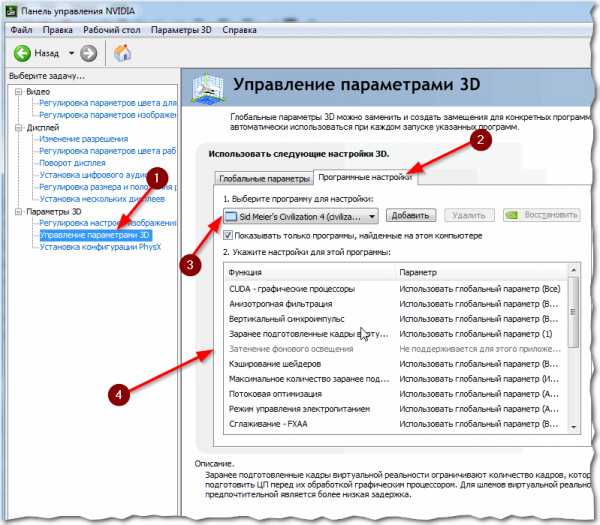Click scroll-up arrow of settings list
The width and height of the screenshot is (600, 525).
[x=573, y=270]
